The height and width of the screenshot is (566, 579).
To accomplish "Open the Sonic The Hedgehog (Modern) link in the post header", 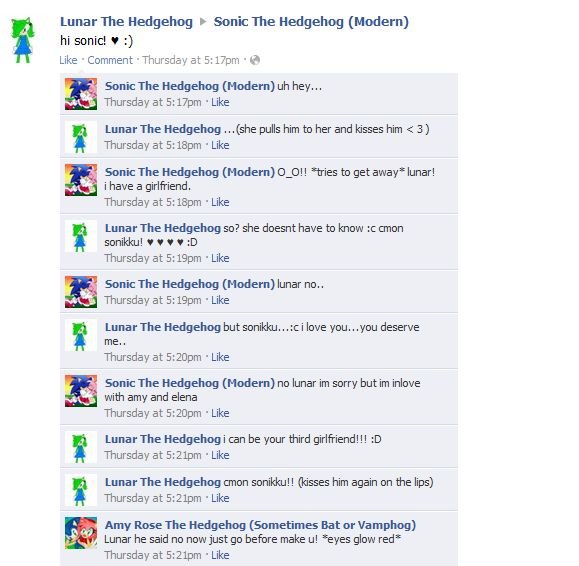I will pos(311,21).
